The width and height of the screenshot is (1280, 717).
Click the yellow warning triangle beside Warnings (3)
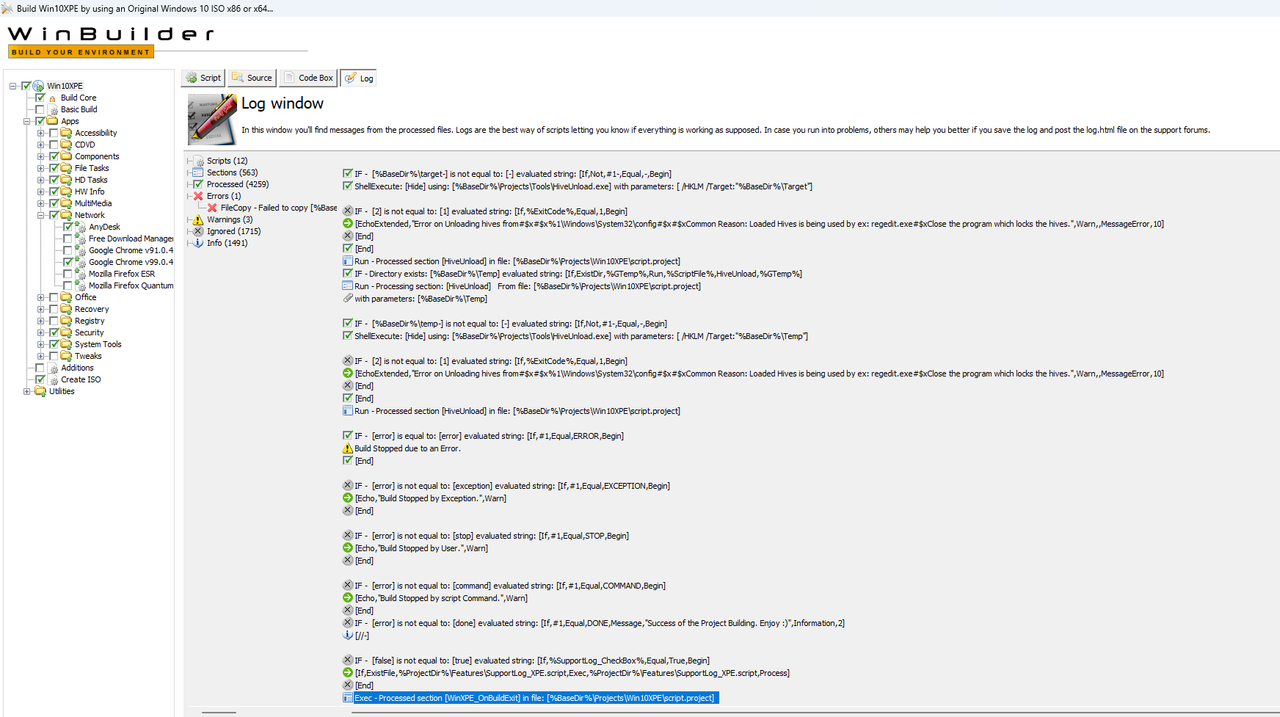pos(198,220)
